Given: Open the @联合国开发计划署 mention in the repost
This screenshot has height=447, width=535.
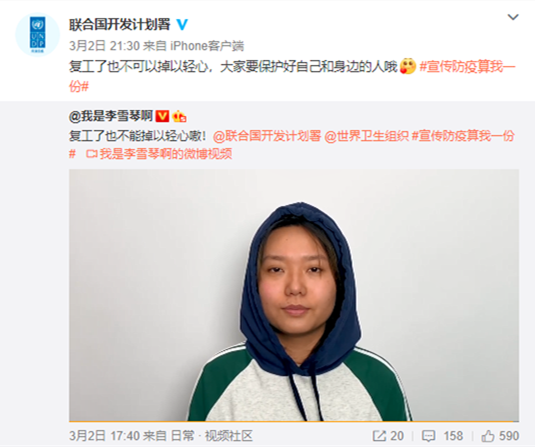Looking at the screenshot, I should point(267,136).
